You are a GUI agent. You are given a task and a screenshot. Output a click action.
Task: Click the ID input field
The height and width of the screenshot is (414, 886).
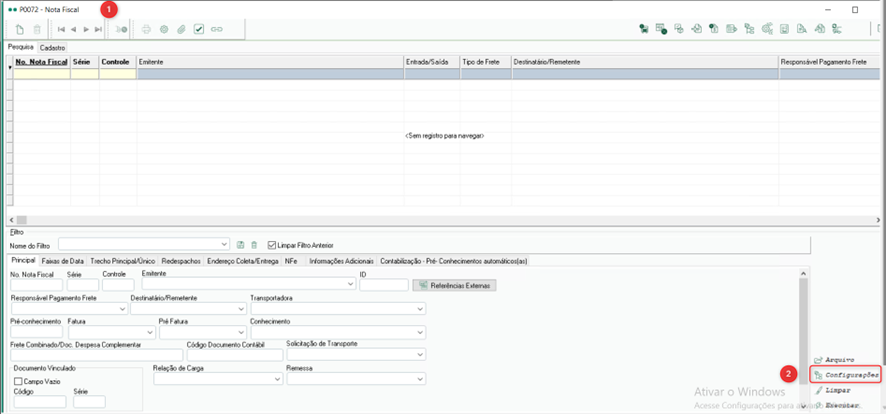[384, 285]
